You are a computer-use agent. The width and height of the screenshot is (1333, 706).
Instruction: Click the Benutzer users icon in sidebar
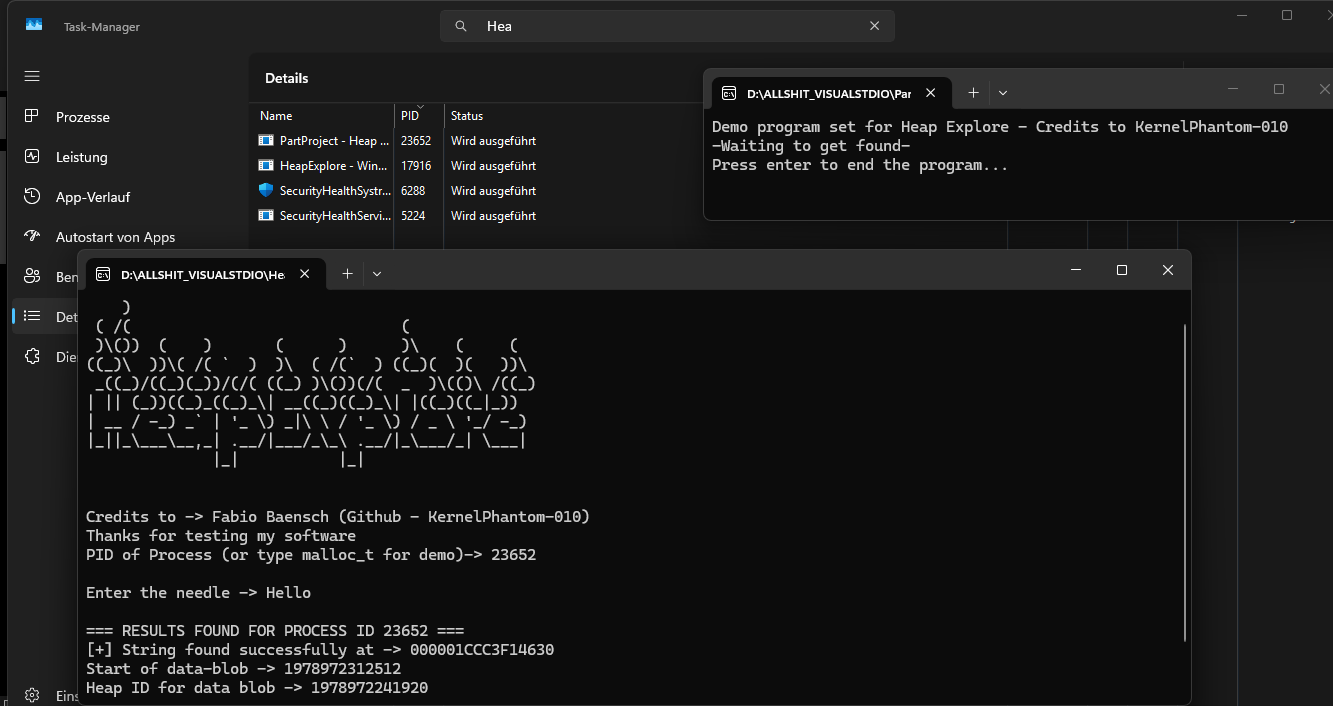[x=32, y=277]
